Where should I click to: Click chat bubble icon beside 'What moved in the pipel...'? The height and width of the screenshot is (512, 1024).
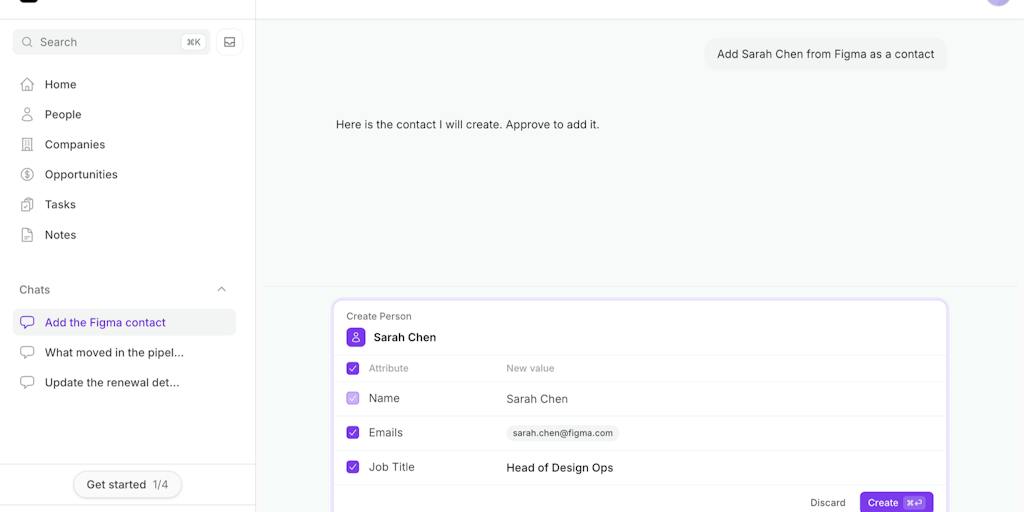[x=27, y=352]
